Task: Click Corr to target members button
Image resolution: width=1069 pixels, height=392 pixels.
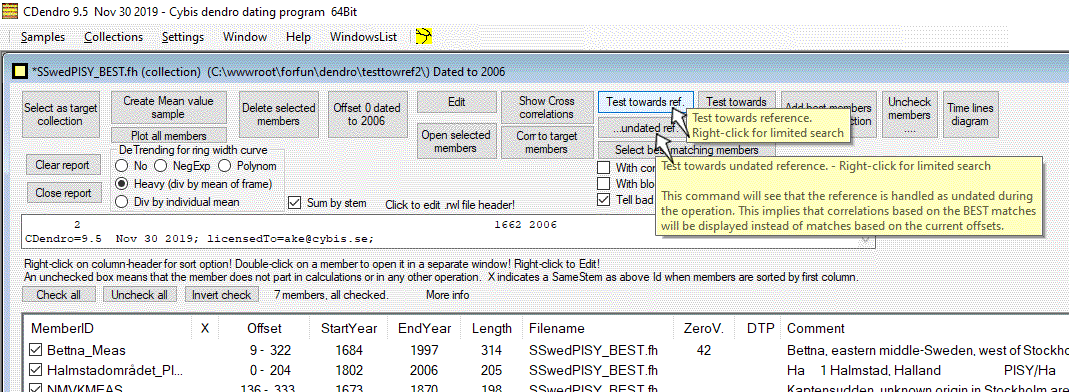Action: point(546,142)
